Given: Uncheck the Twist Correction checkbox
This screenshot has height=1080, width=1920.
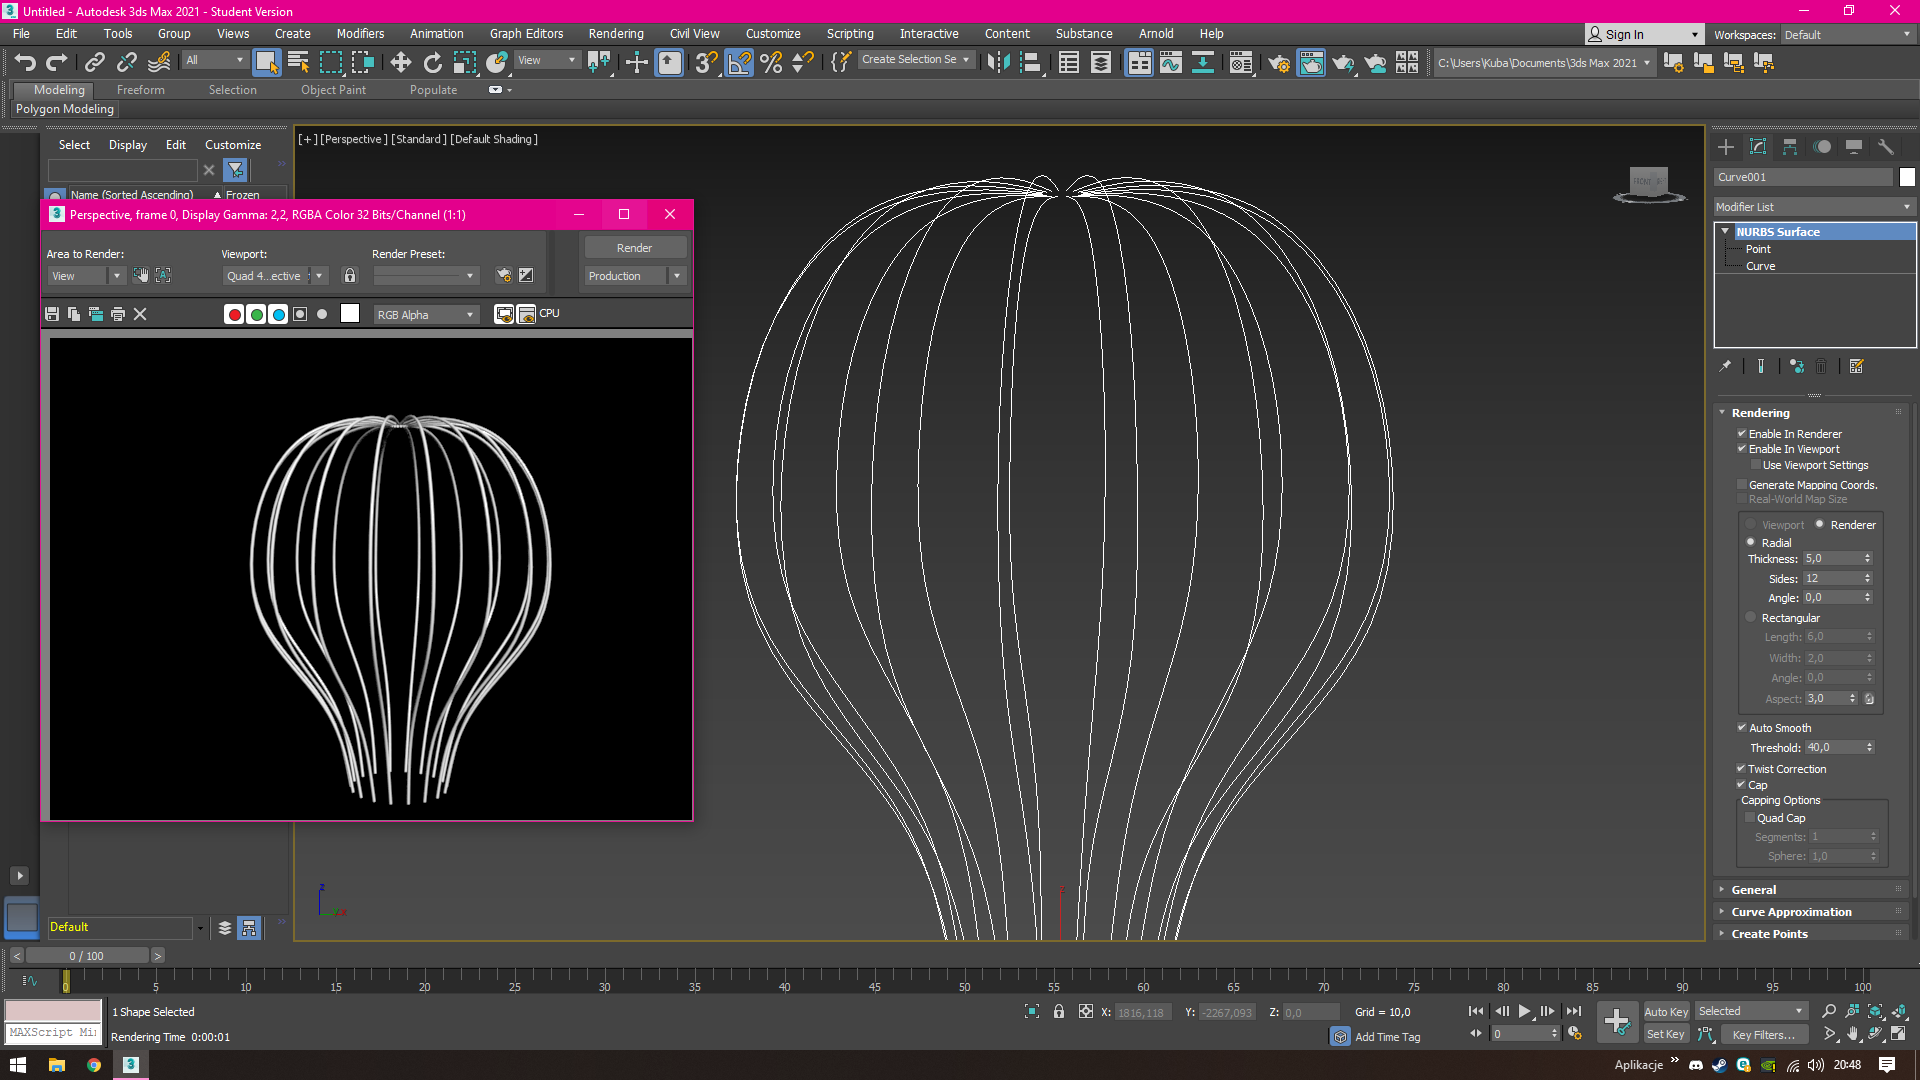Looking at the screenshot, I should [1742, 768].
